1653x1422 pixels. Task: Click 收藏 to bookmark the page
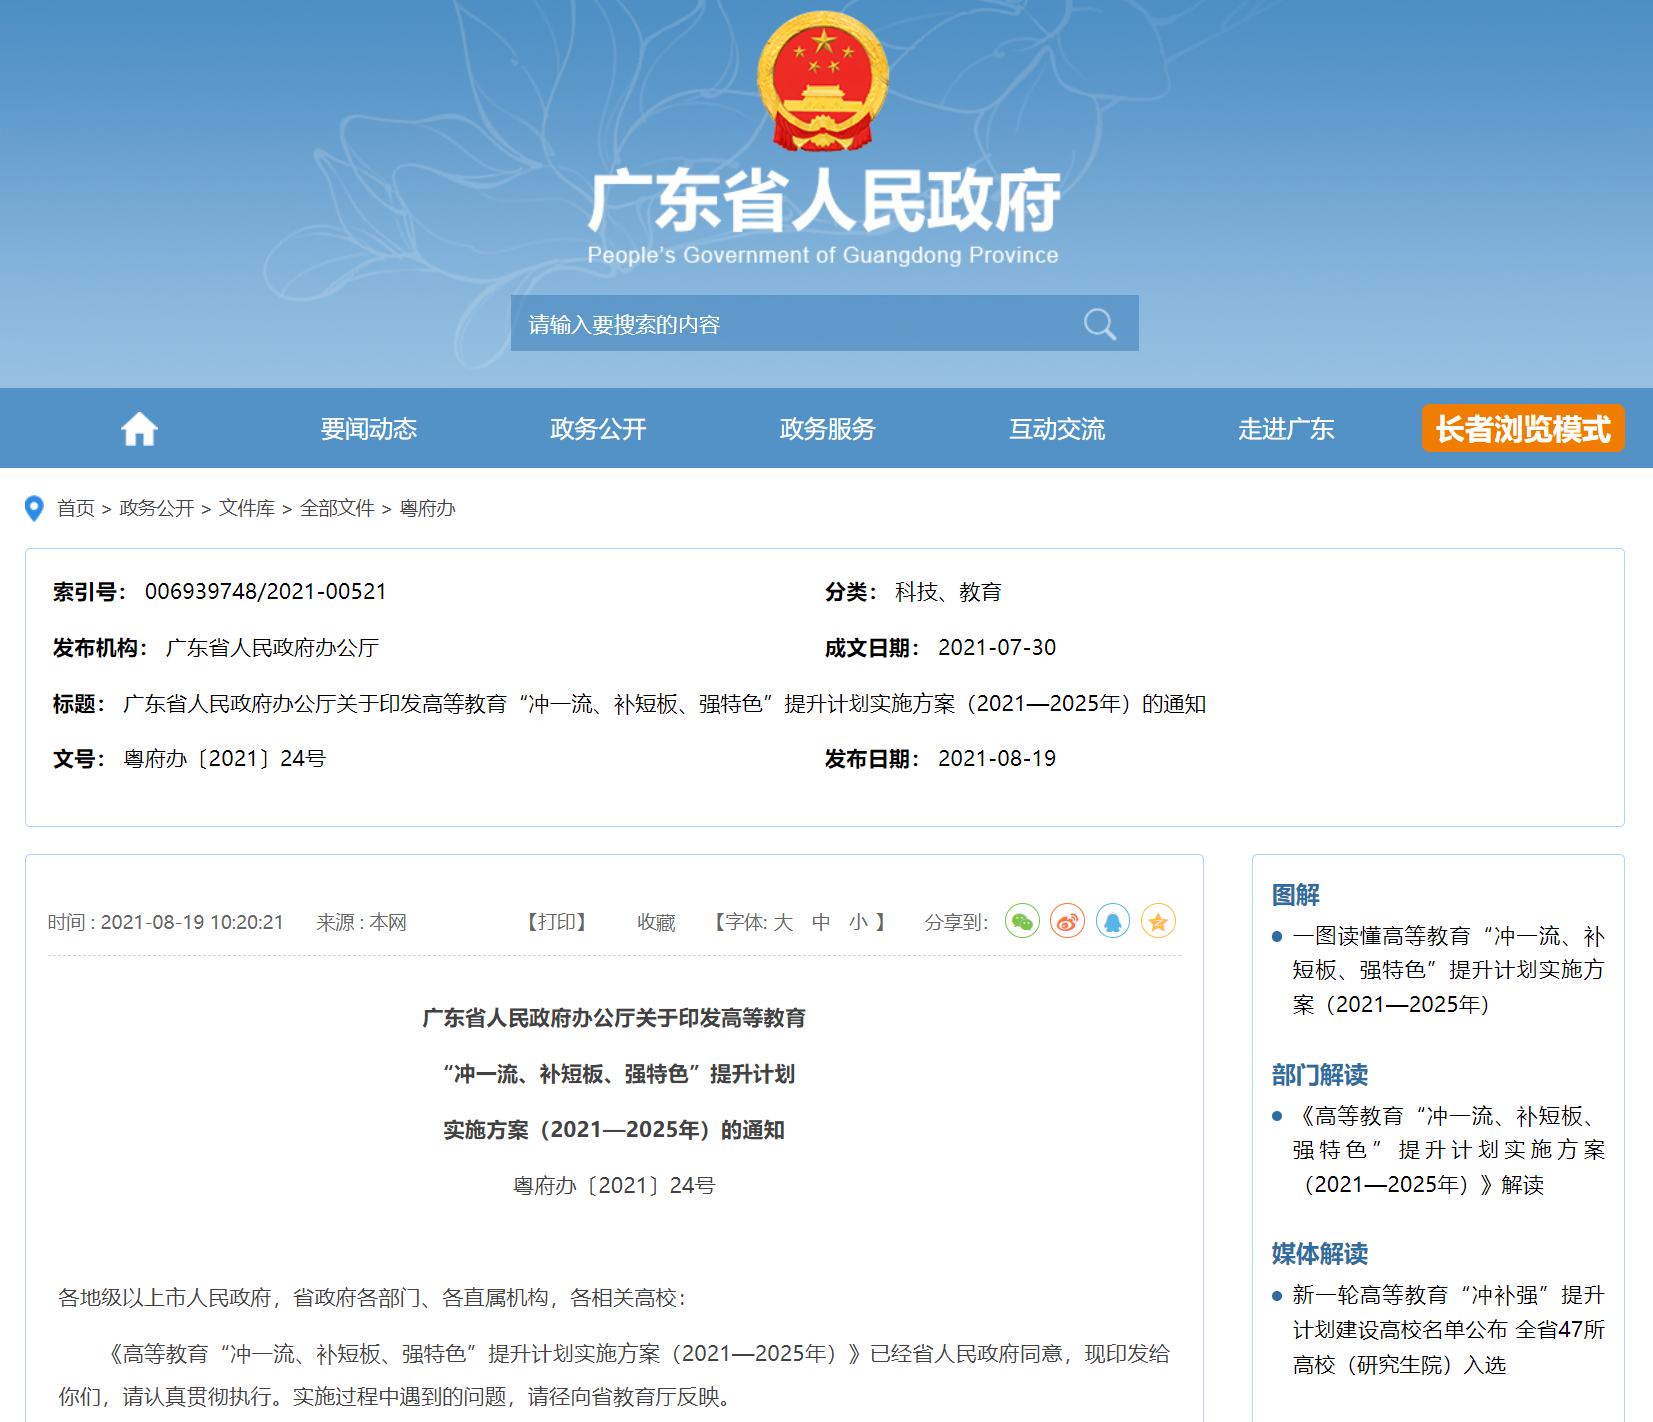point(656,922)
